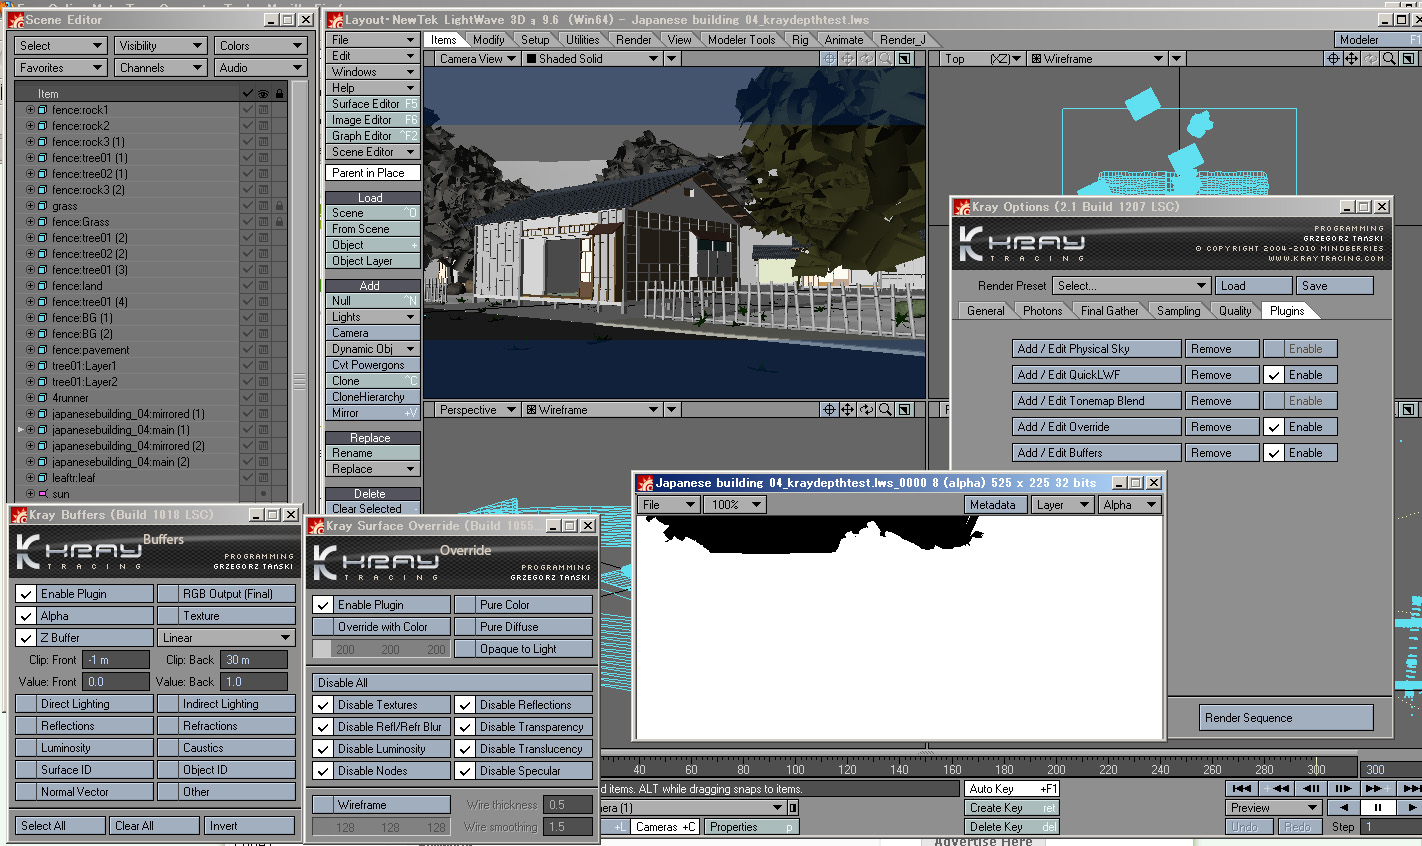Open the Render tab in Layout

pos(633,40)
